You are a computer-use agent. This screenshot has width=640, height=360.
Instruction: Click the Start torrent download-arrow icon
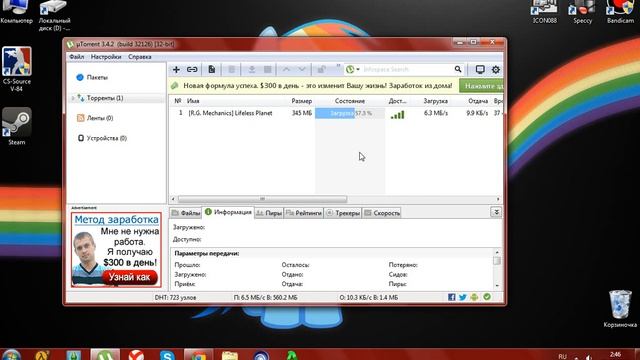[x=252, y=70]
